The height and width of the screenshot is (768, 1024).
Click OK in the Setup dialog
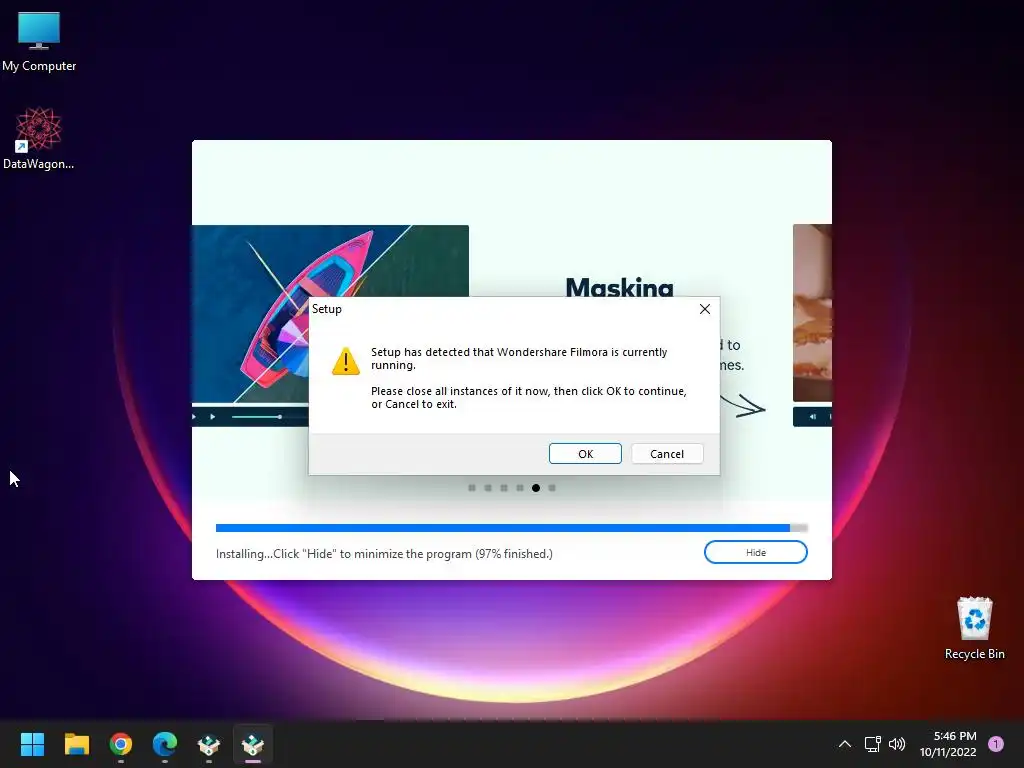pyautogui.click(x=585, y=454)
